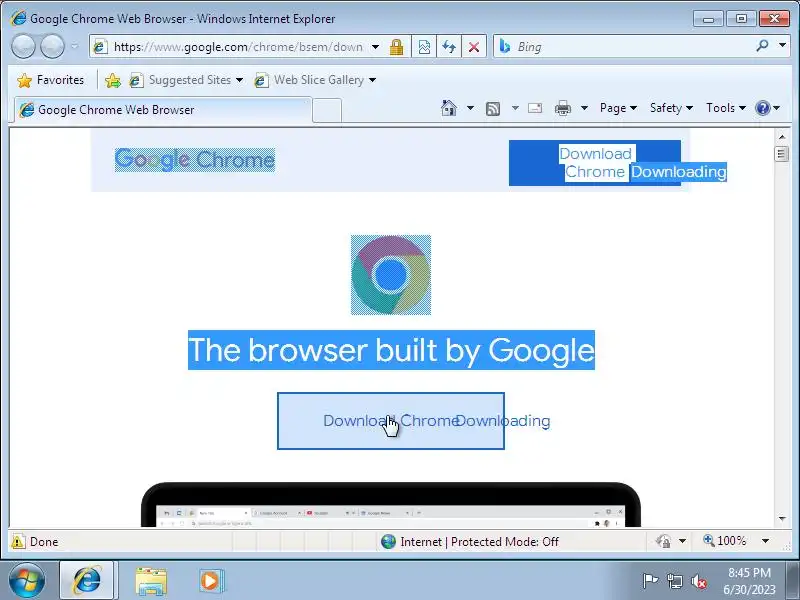Open Web Slice Gallery dropdown
Screen dimensions: 800x600
[x=315, y=80]
